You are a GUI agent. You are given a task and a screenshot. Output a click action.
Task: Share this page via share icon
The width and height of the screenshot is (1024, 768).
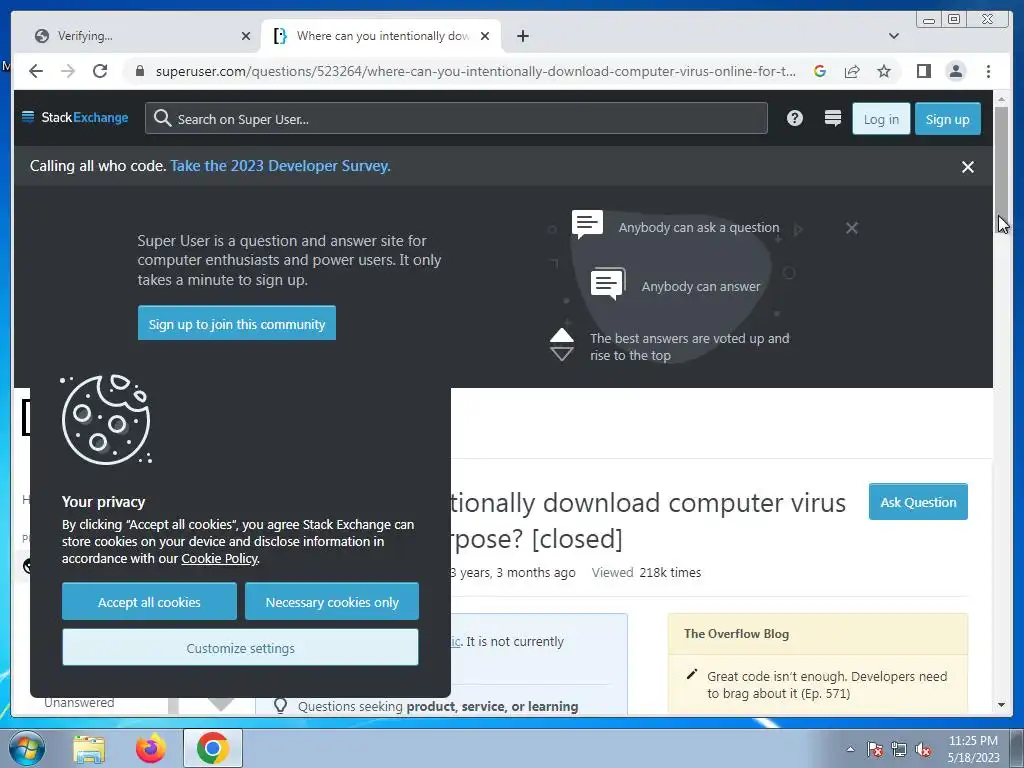pyautogui.click(x=852, y=71)
